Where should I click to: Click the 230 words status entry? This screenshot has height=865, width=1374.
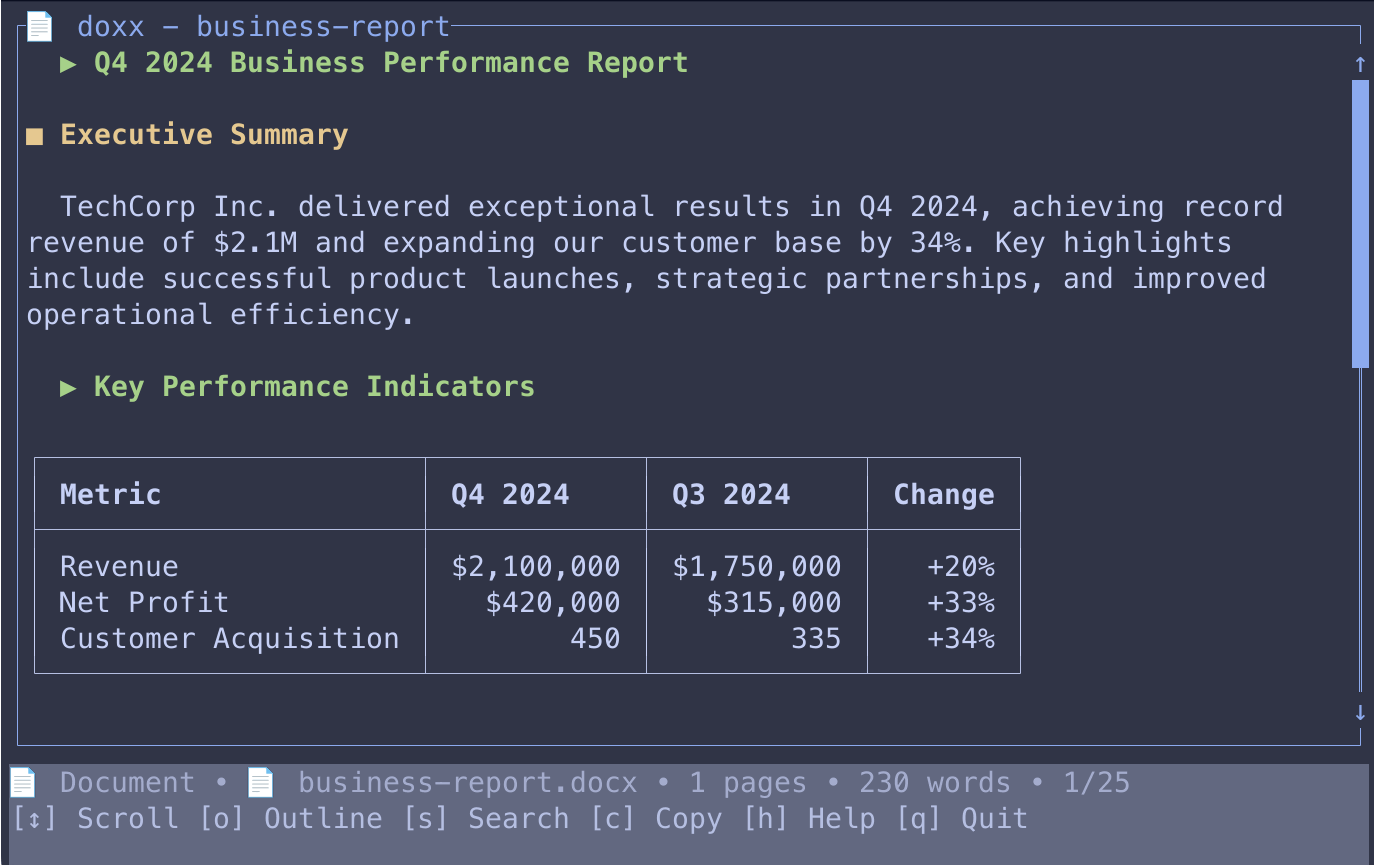point(934,783)
